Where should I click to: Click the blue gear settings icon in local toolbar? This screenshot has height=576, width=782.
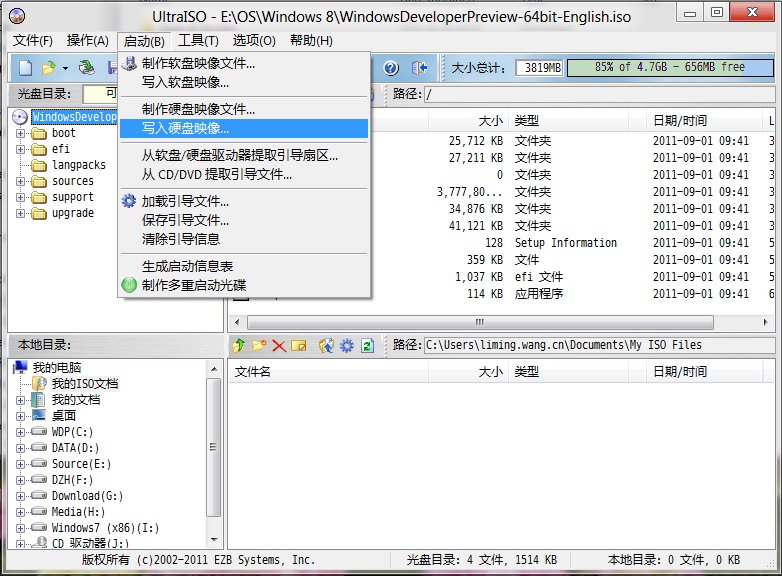tap(347, 345)
